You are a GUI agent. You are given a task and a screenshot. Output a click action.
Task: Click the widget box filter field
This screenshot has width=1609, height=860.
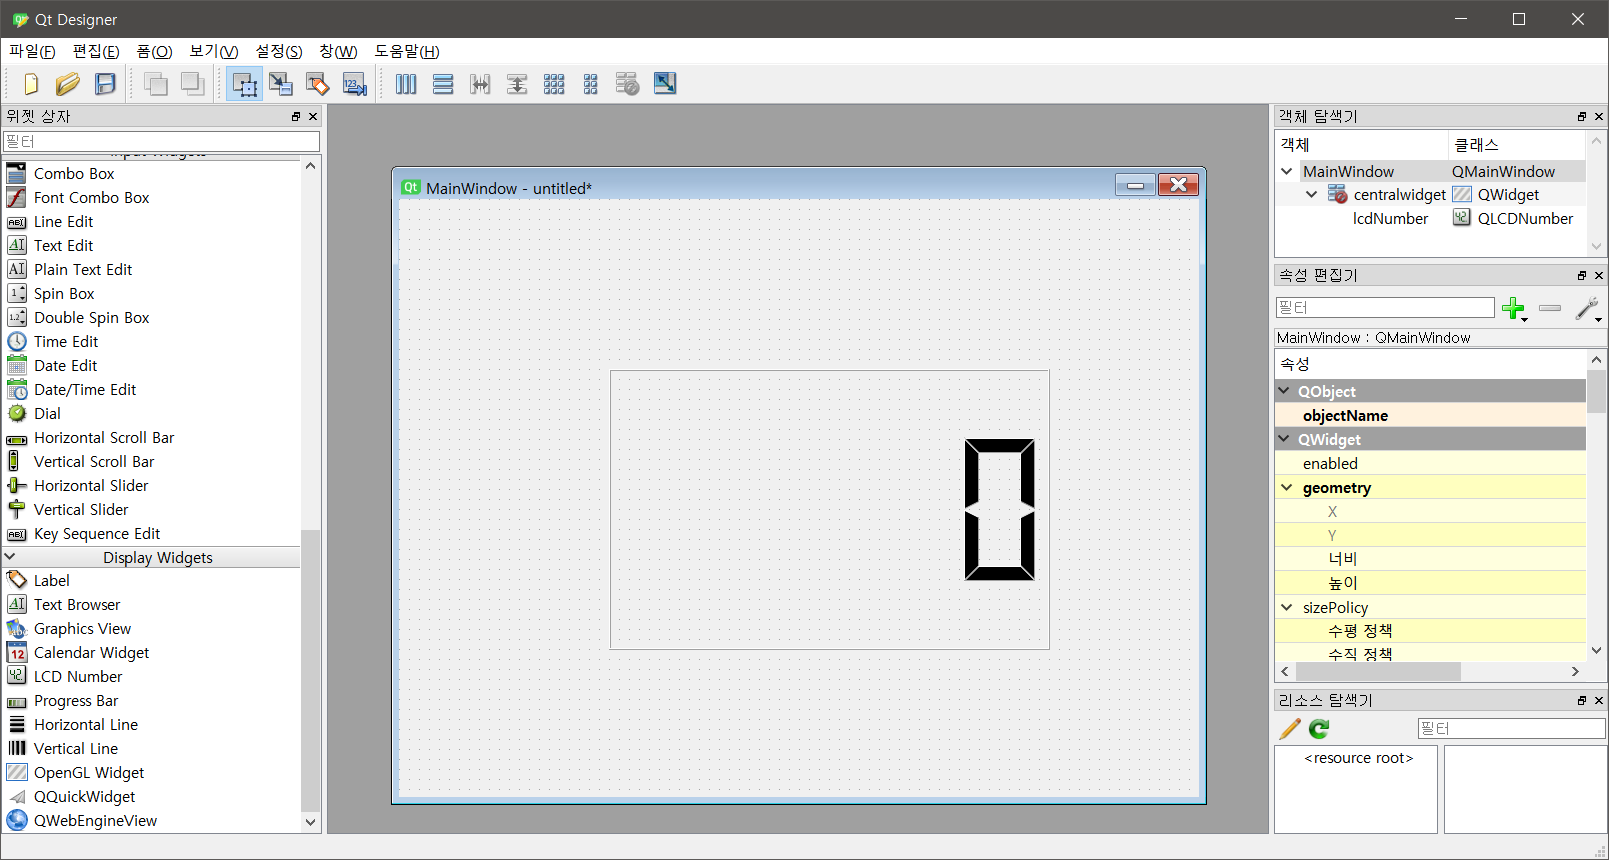point(161,142)
